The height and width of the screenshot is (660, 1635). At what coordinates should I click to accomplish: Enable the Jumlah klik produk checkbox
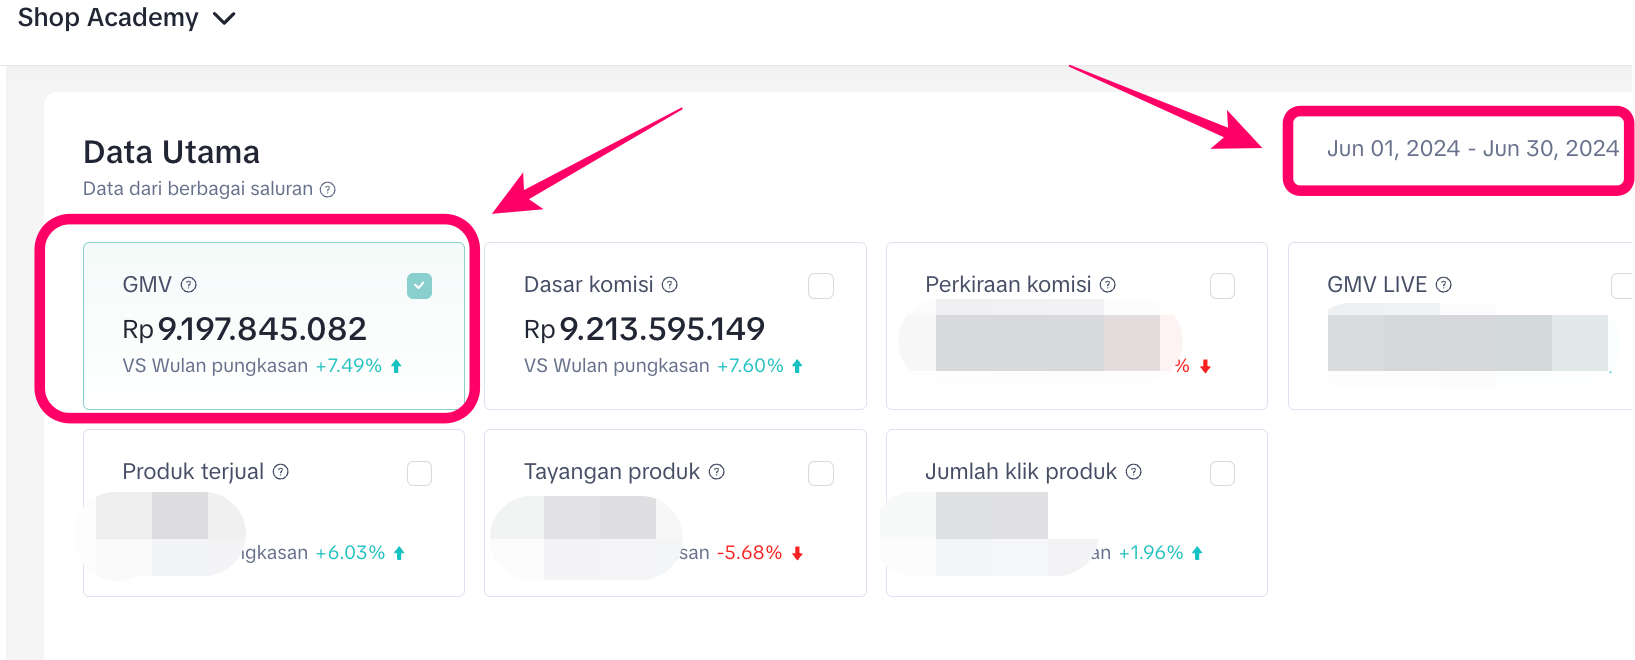tap(1222, 473)
